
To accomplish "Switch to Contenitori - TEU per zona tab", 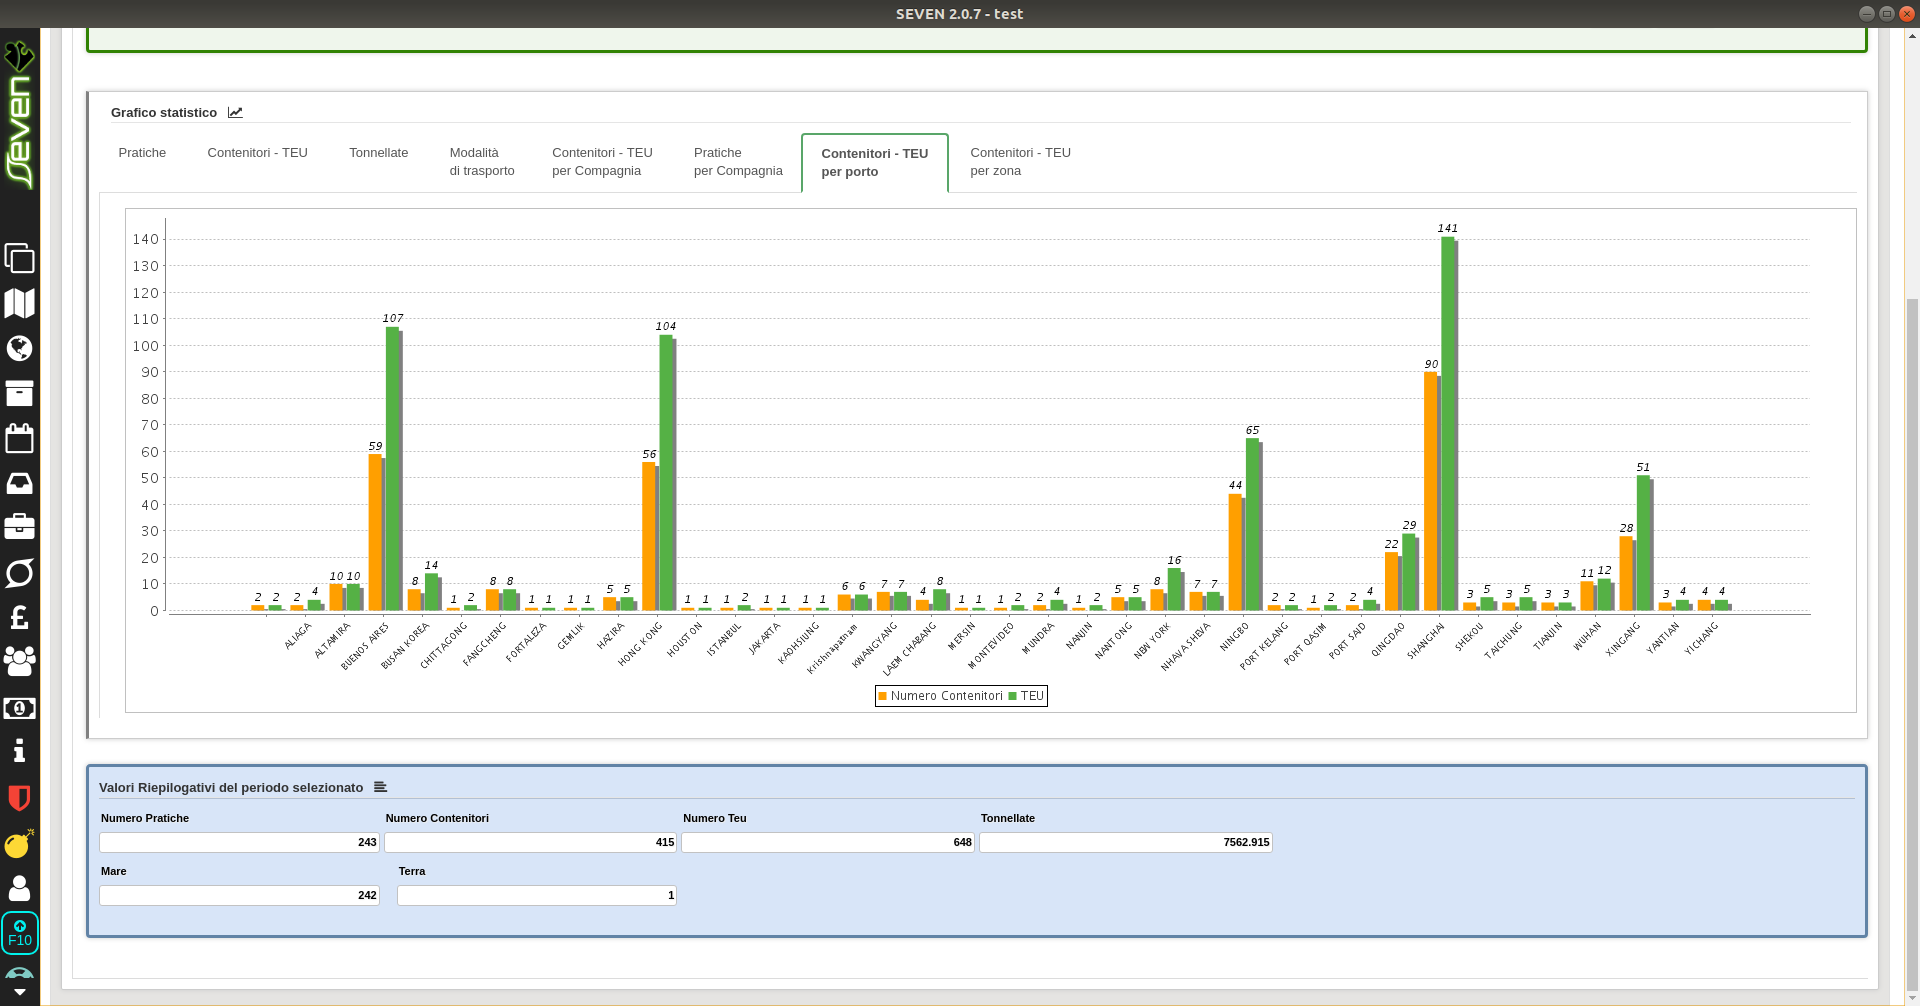I will 1020,162.
